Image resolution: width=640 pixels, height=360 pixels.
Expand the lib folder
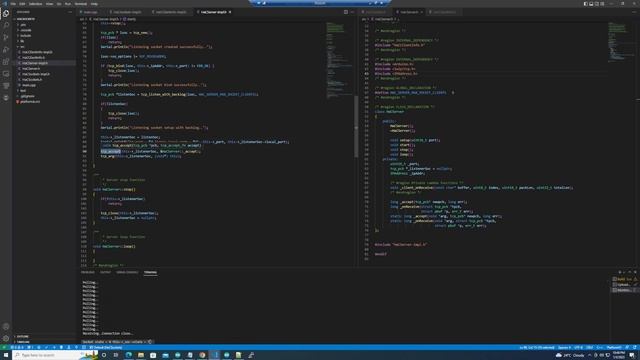click(22, 41)
